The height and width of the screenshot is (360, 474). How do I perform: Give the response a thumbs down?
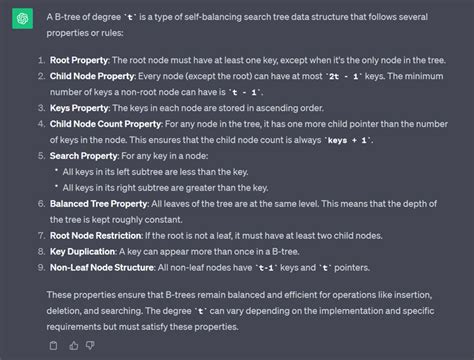[90, 346]
